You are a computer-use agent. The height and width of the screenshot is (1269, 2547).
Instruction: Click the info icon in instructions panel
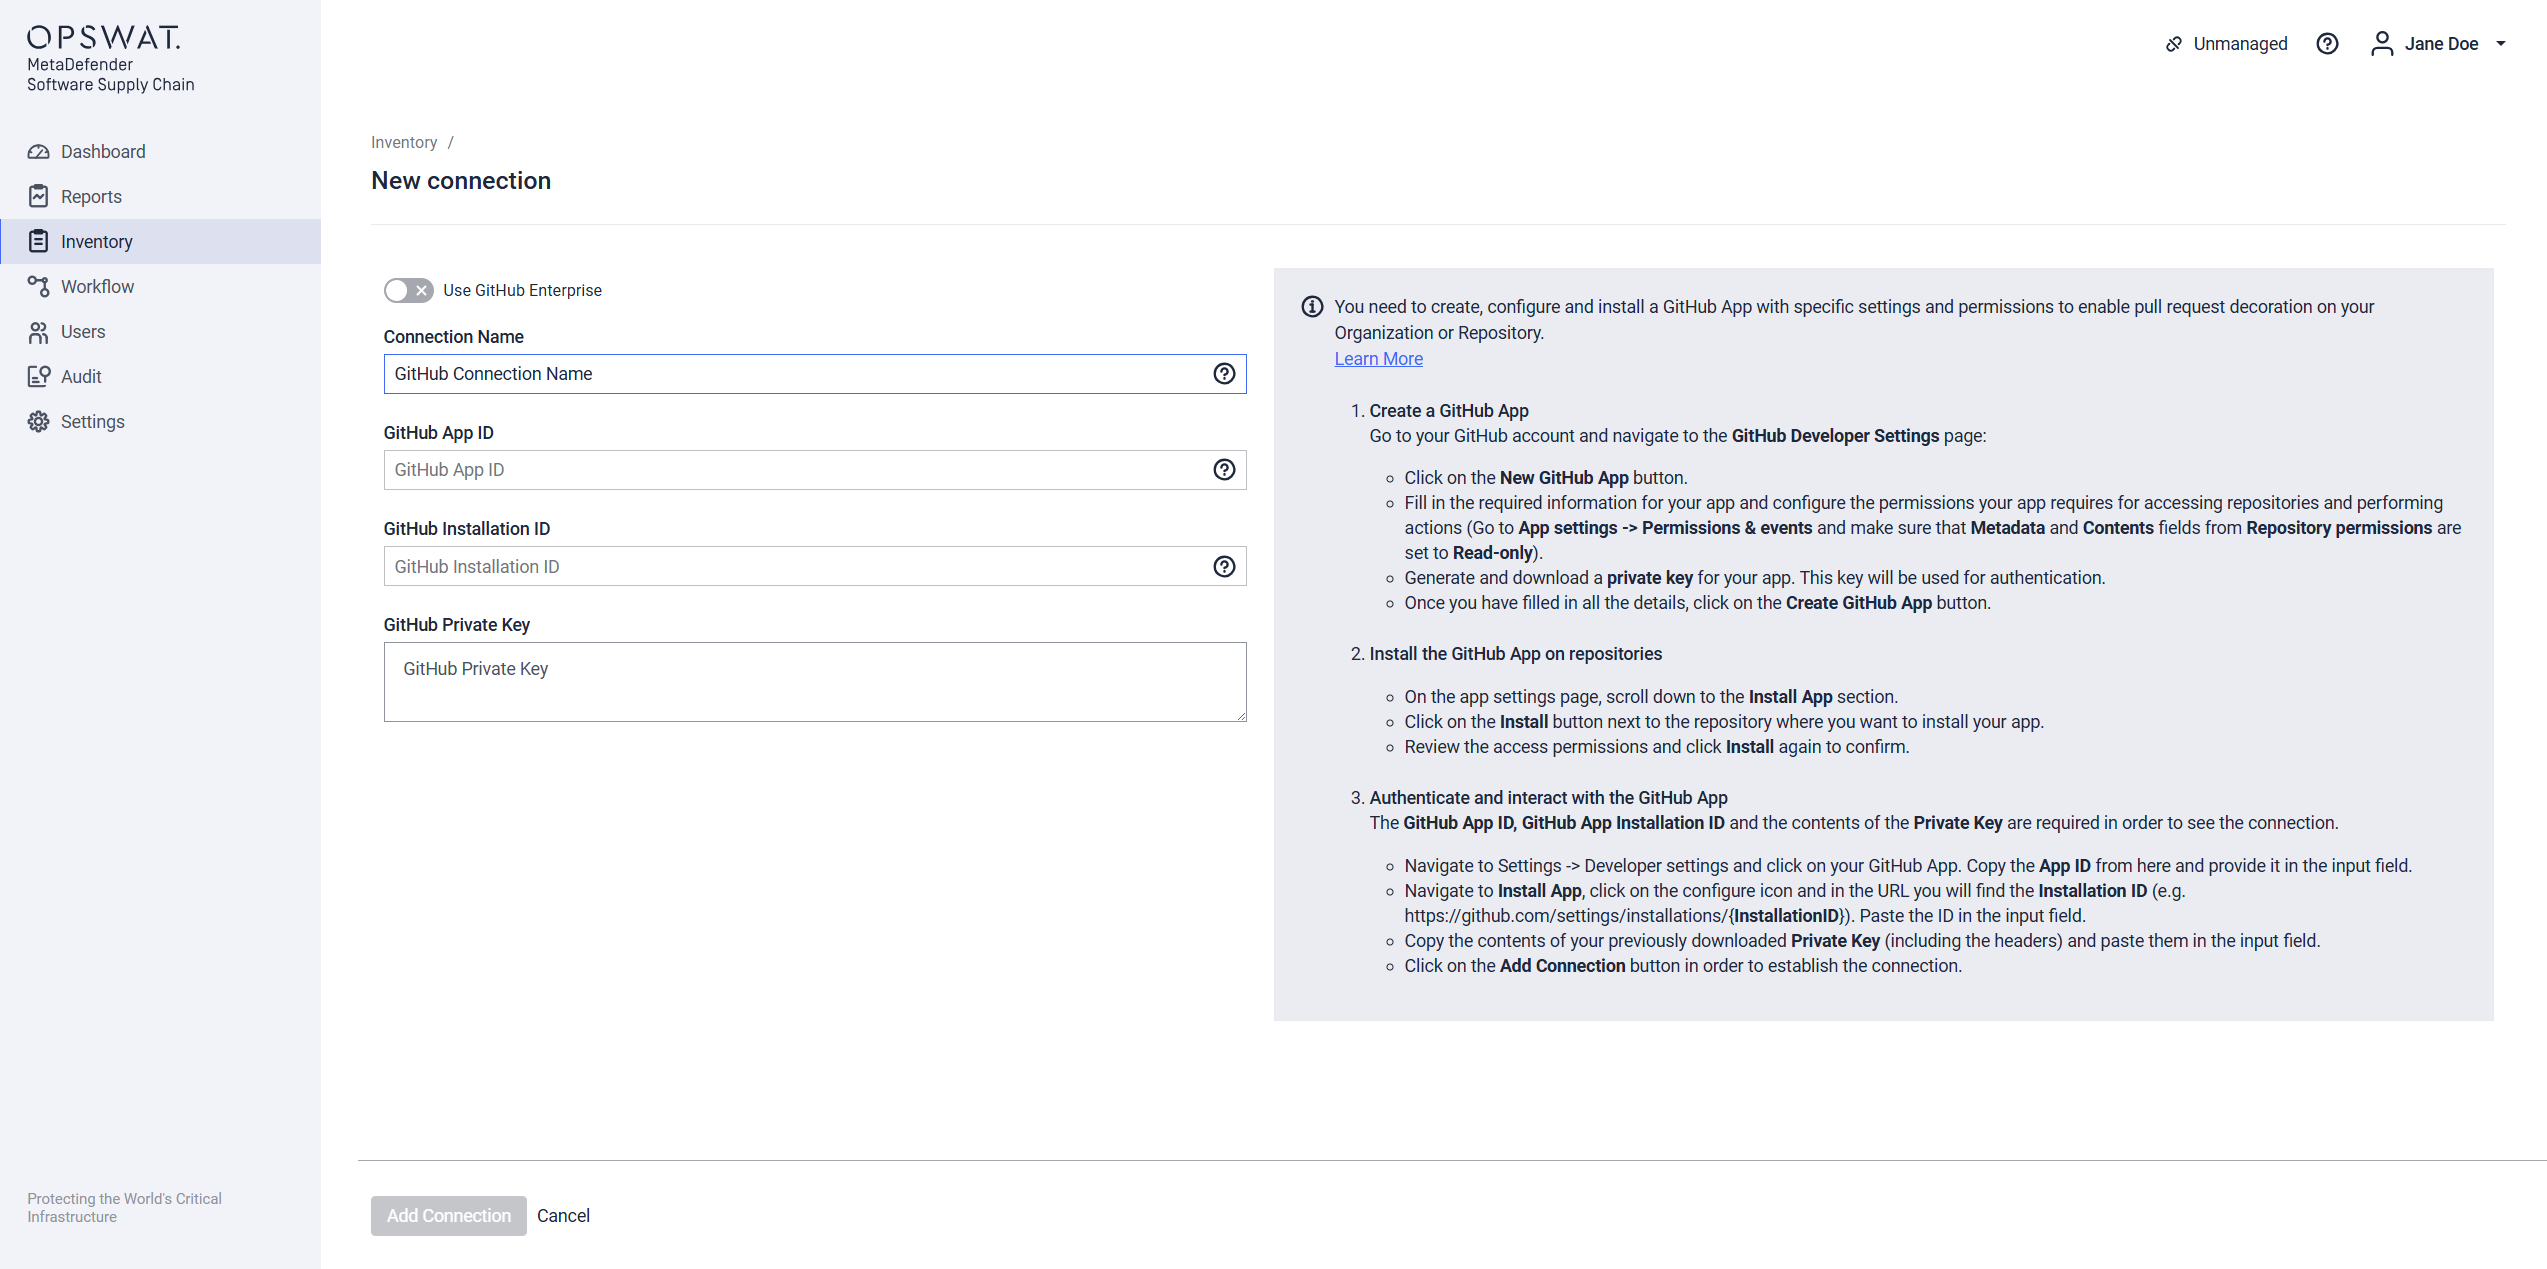pyautogui.click(x=1312, y=307)
